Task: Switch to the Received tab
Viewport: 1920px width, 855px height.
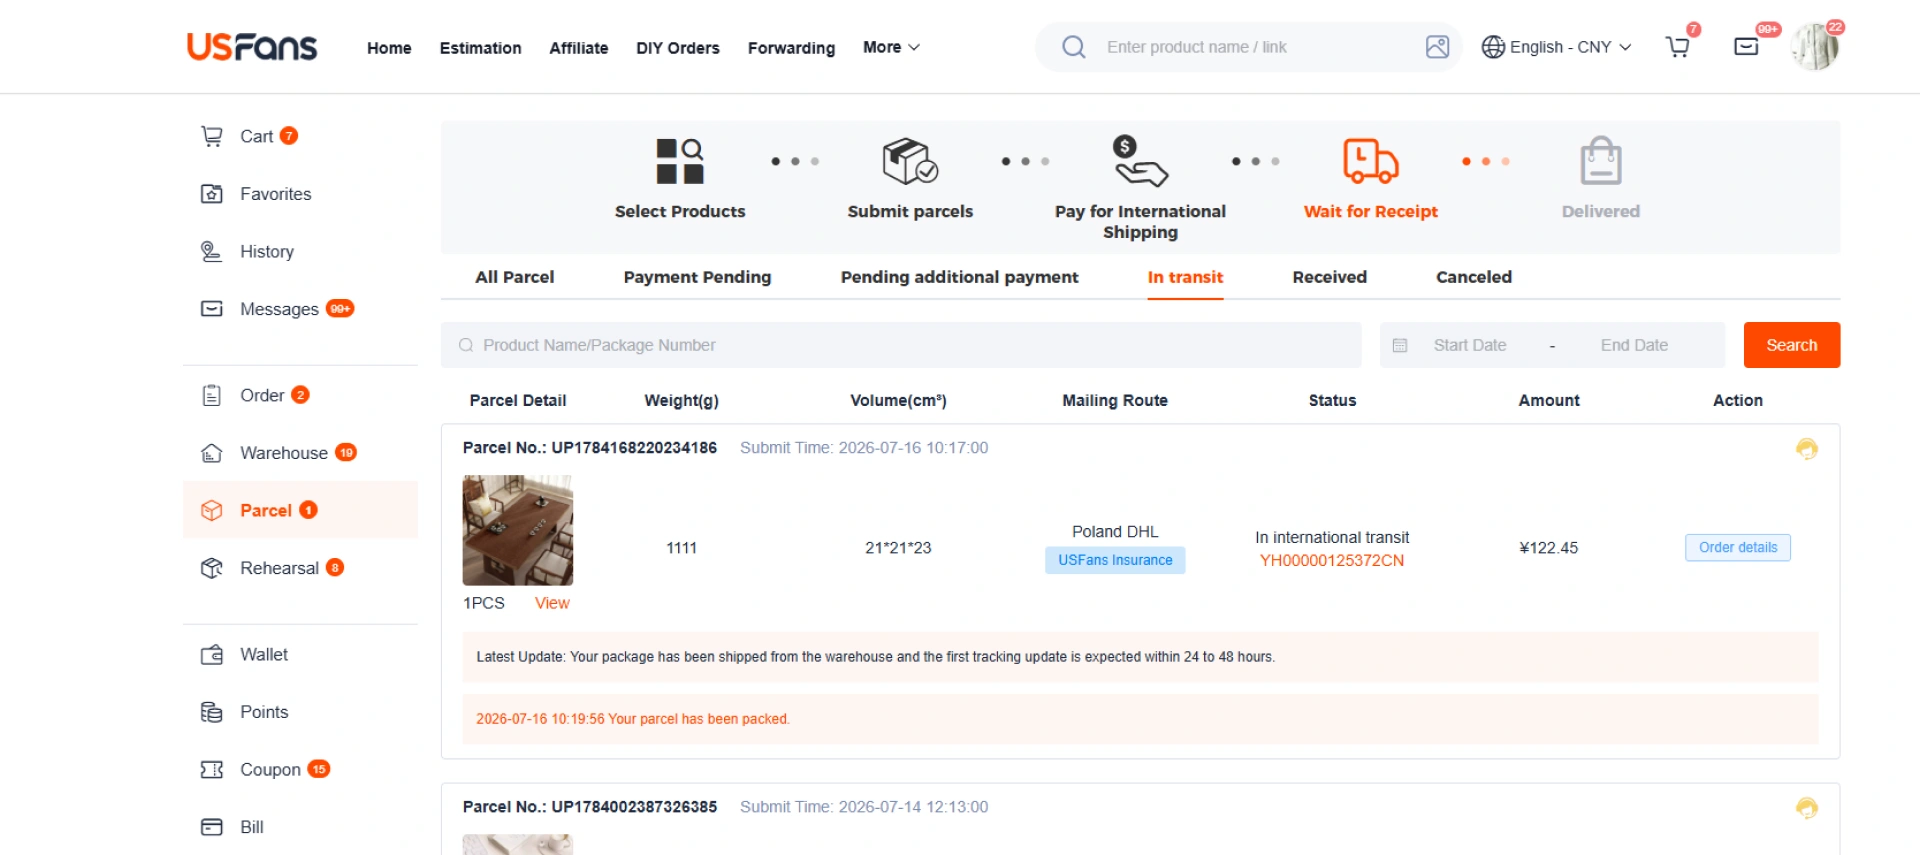Action: pyautogui.click(x=1329, y=277)
